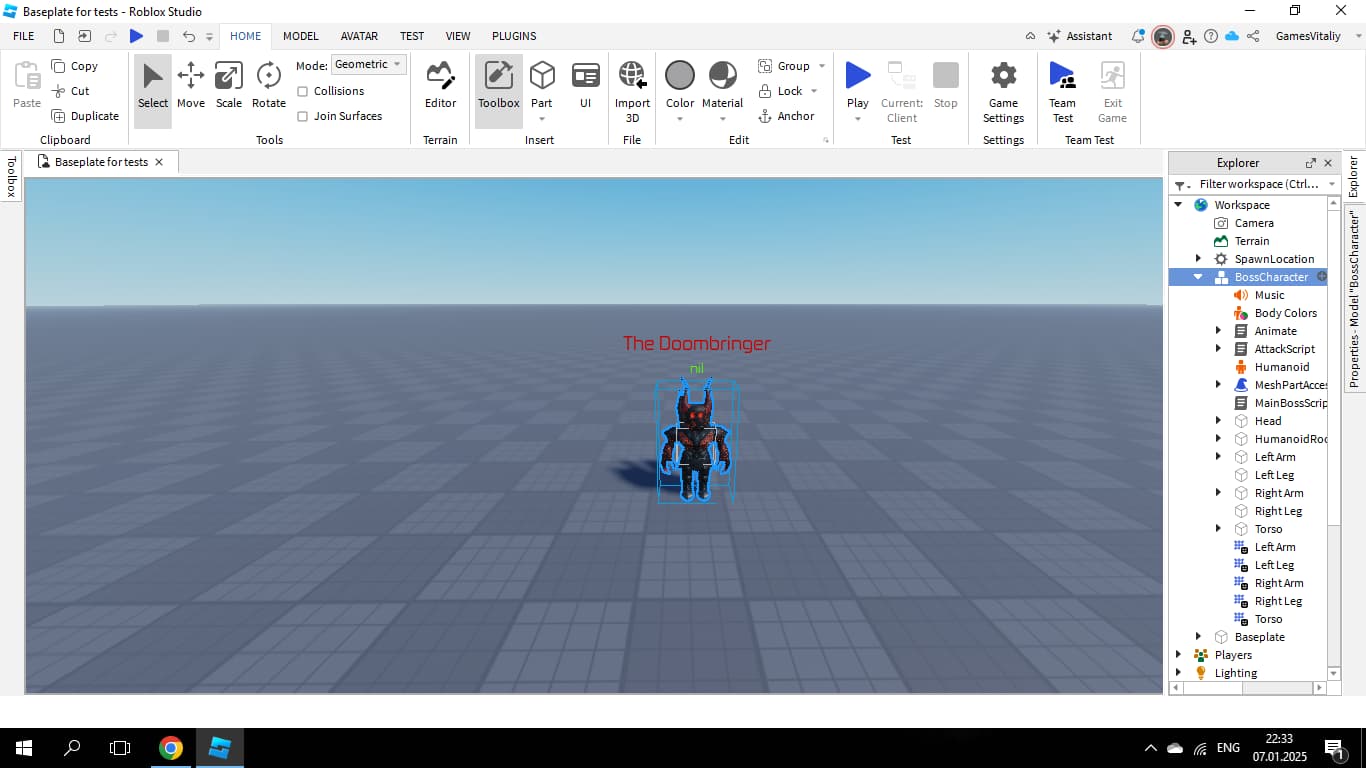Activate the Scale tool
The width and height of the screenshot is (1366, 768).
[x=229, y=85]
